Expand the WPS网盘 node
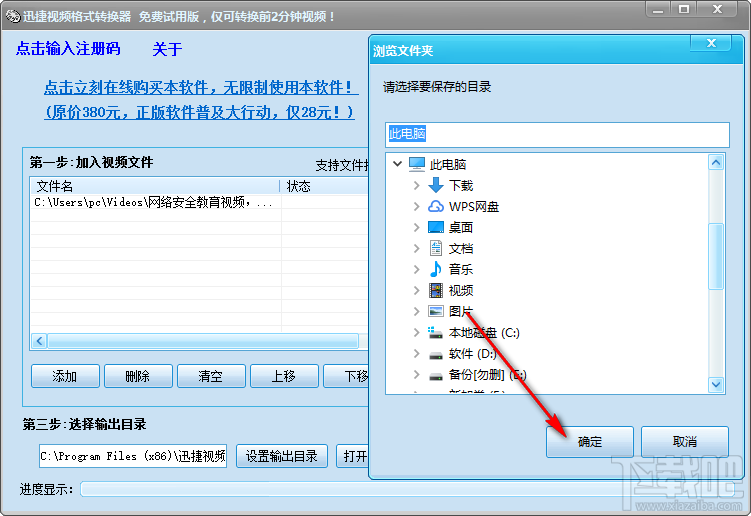 (x=416, y=206)
